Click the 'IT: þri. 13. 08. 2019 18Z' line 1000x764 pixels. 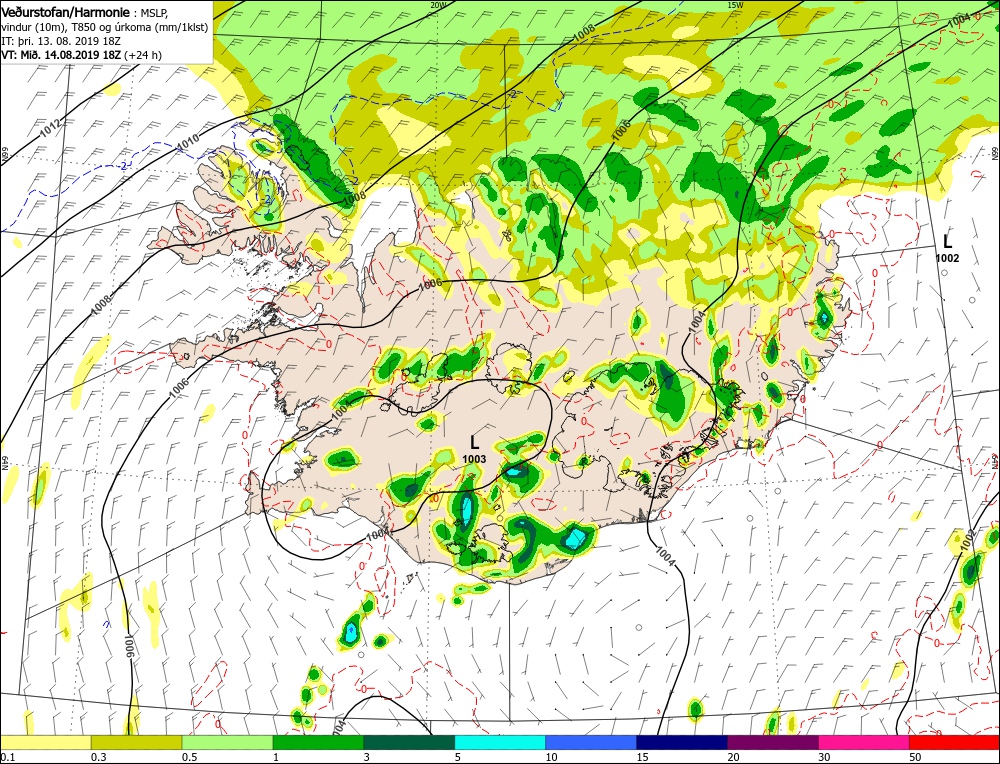tap(61, 41)
